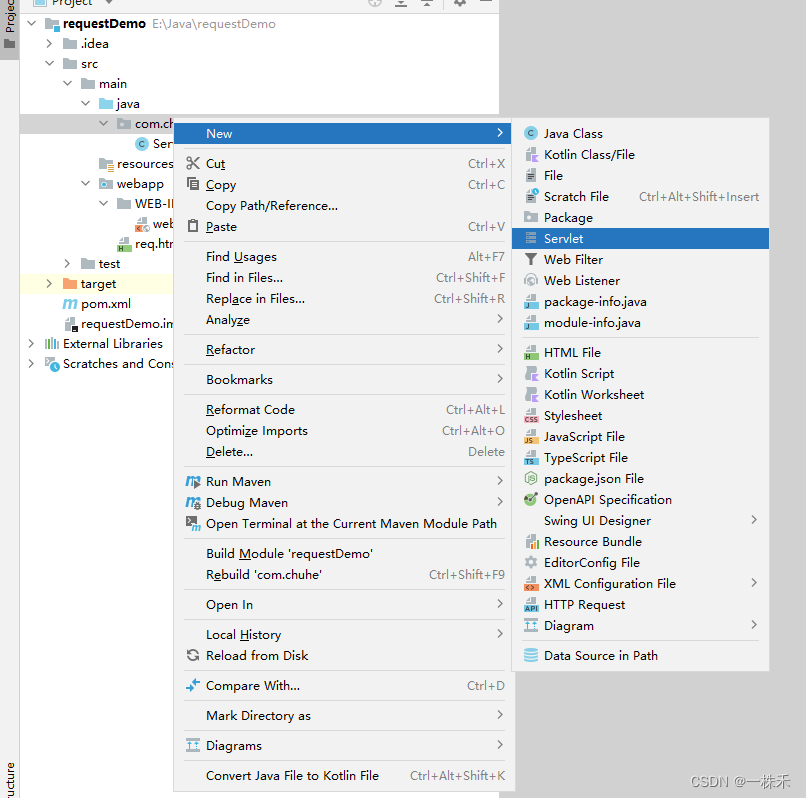This screenshot has width=806, height=798.
Task: Open the New submenu entry
Action: click(x=342, y=134)
